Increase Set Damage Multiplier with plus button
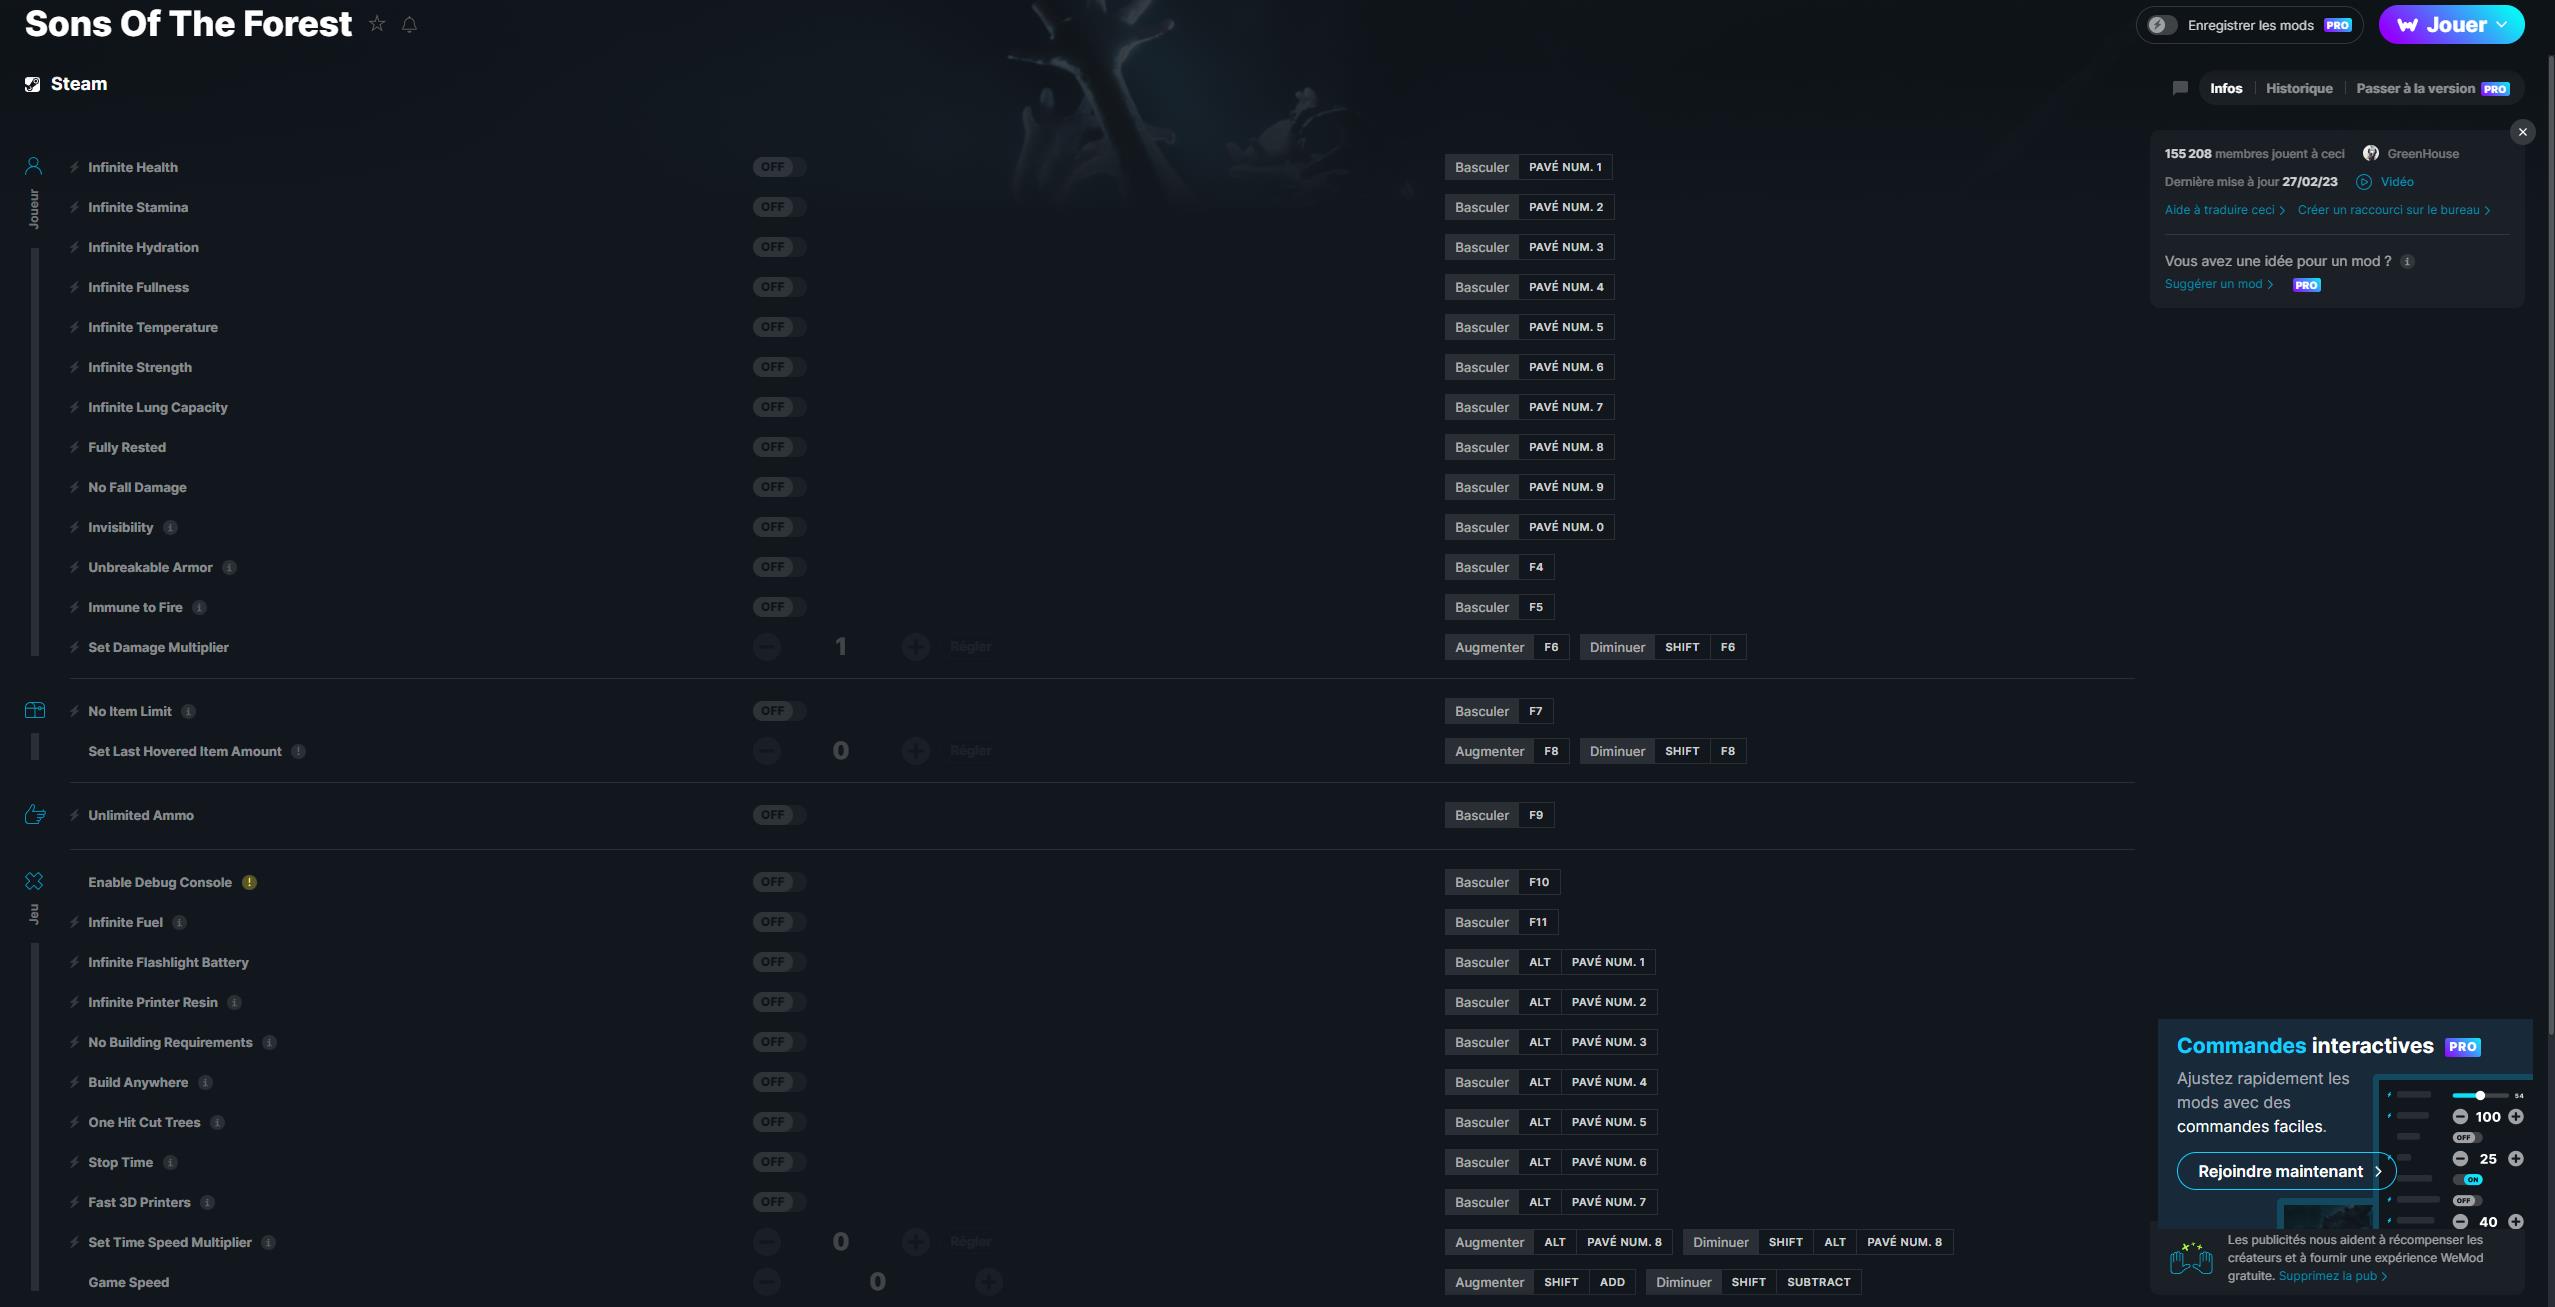The image size is (2555, 1307). pos(915,647)
